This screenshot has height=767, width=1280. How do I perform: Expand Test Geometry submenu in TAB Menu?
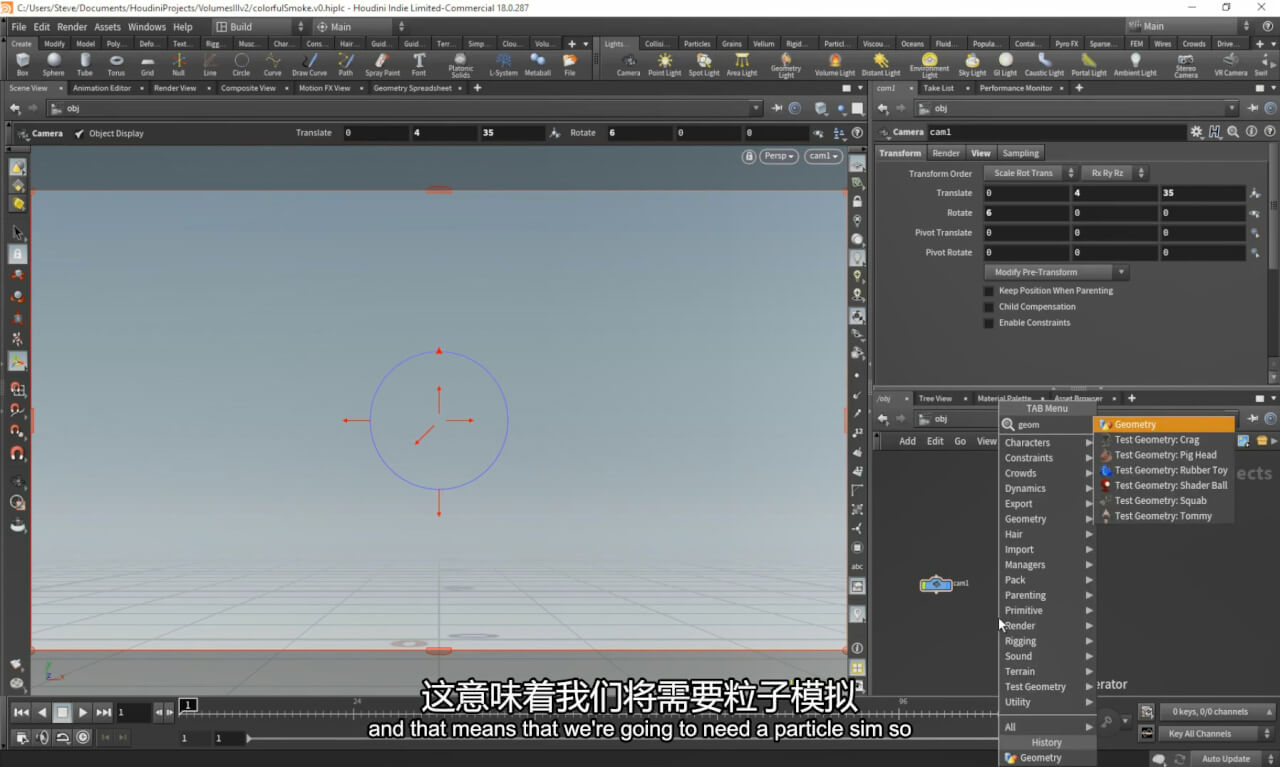point(1048,687)
